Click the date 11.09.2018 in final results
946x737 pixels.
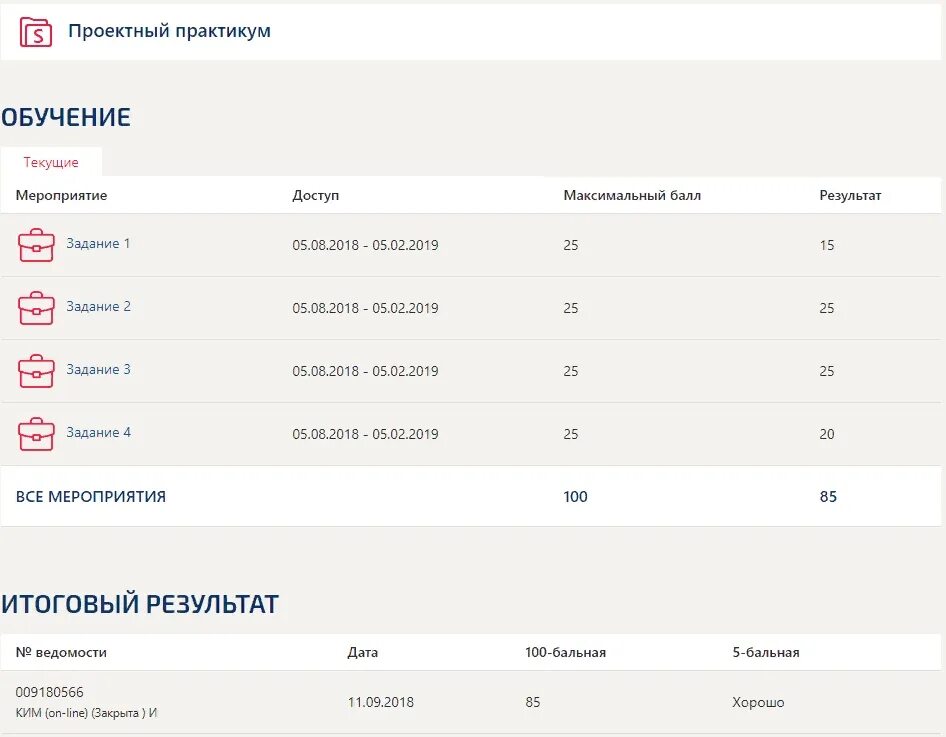(x=380, y=703)
